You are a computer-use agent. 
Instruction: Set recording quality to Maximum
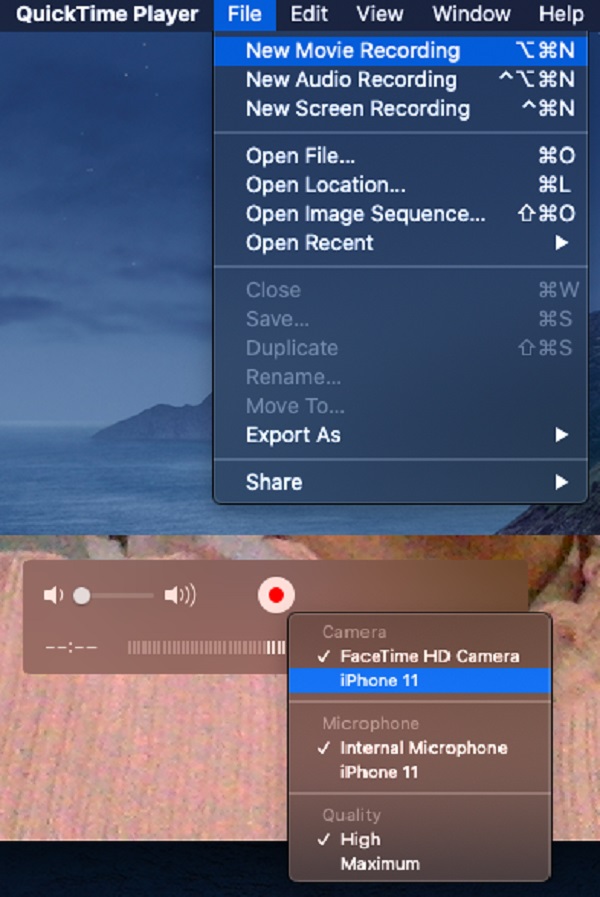click(x=419, y=864)
